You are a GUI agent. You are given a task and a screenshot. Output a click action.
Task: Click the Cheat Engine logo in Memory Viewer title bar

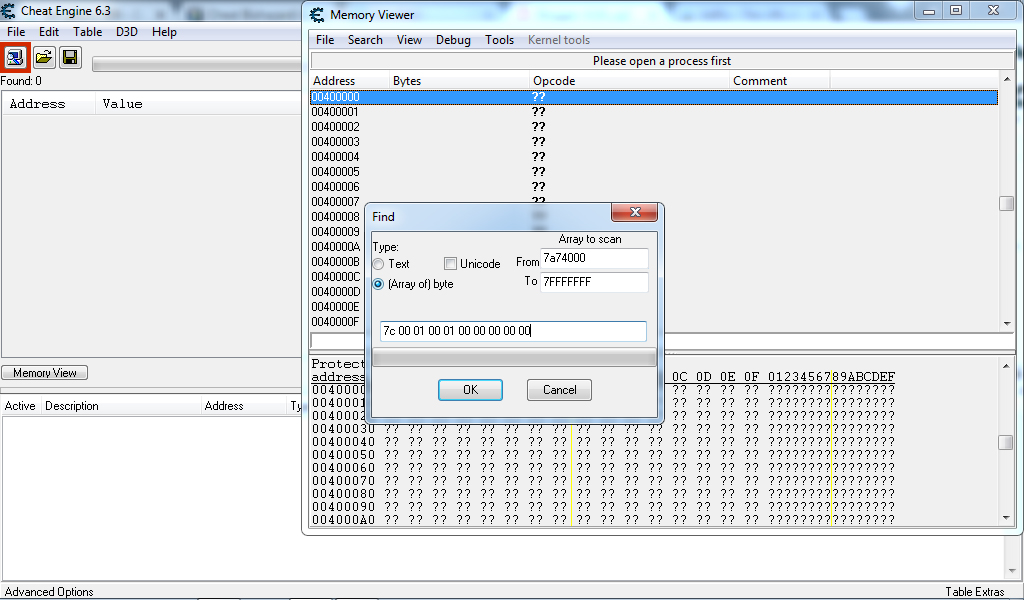[x=317, y=15]
